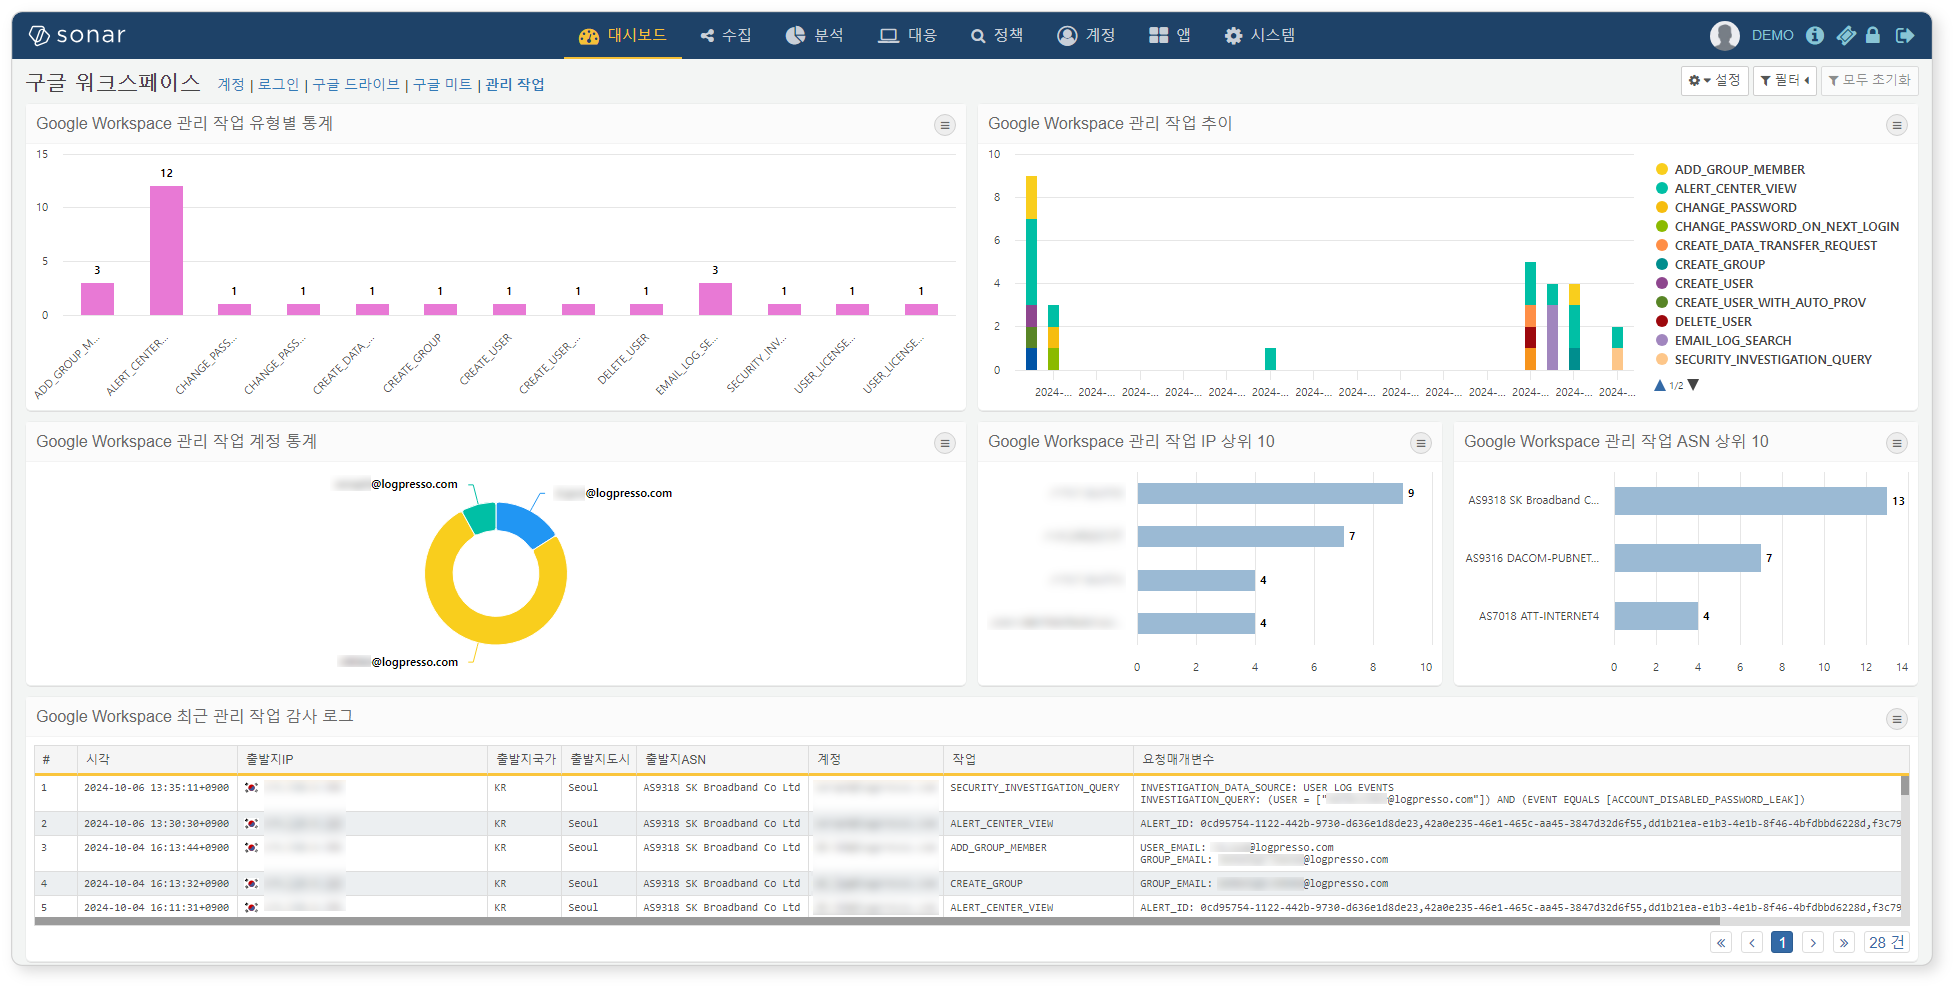Toggle CHANGE_PASSWORD_ON_NEXT_LOGIN legend series
The image size is (1955, 988).
1777,227
